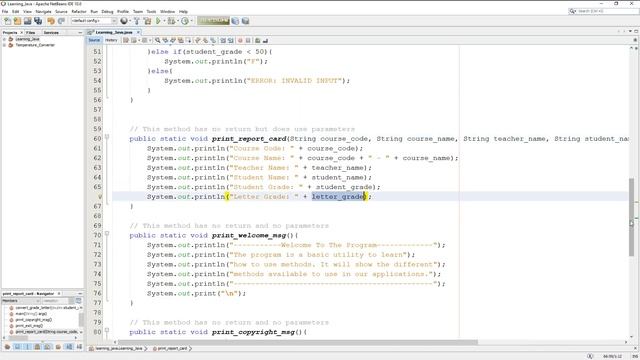Click the Comment icon in editor toolbar
The height and width of the screenshot is (360, 640).
258,40
